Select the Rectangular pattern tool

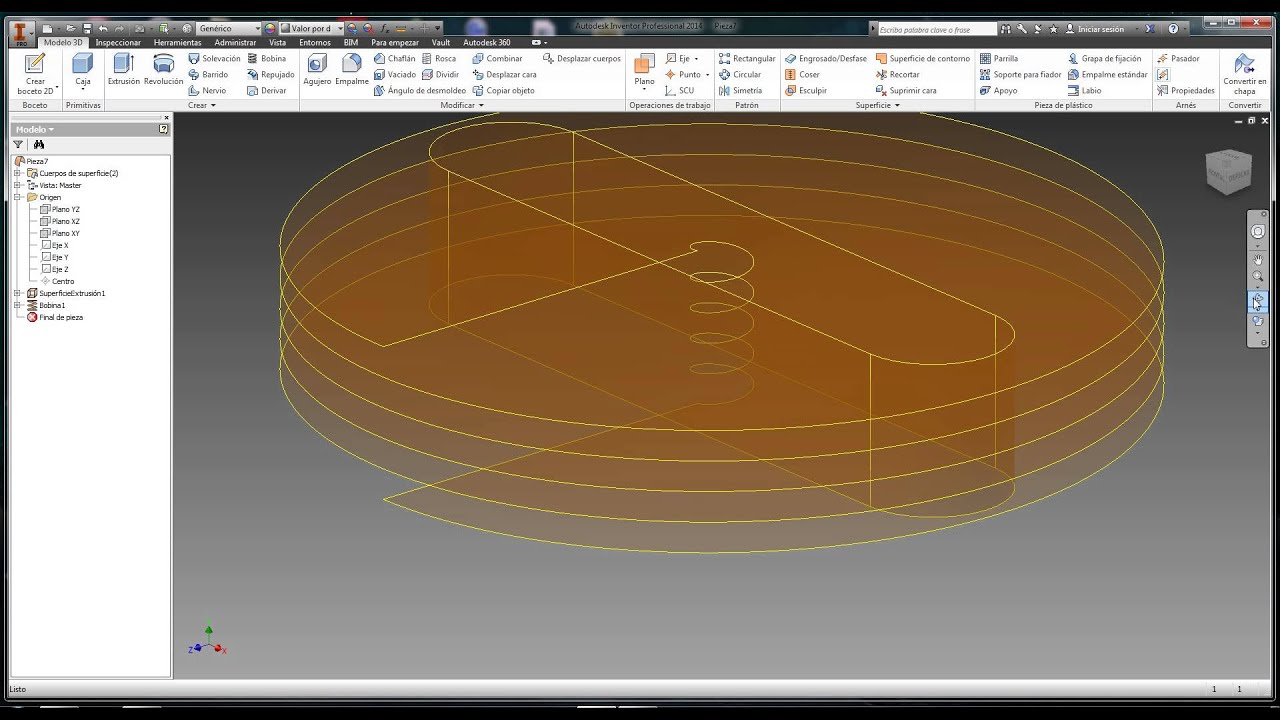coord(747,58)
